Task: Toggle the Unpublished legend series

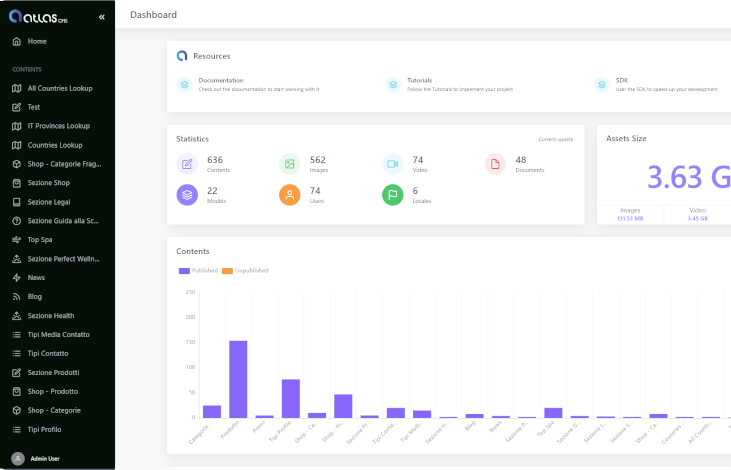Action: tap(244, 271)
